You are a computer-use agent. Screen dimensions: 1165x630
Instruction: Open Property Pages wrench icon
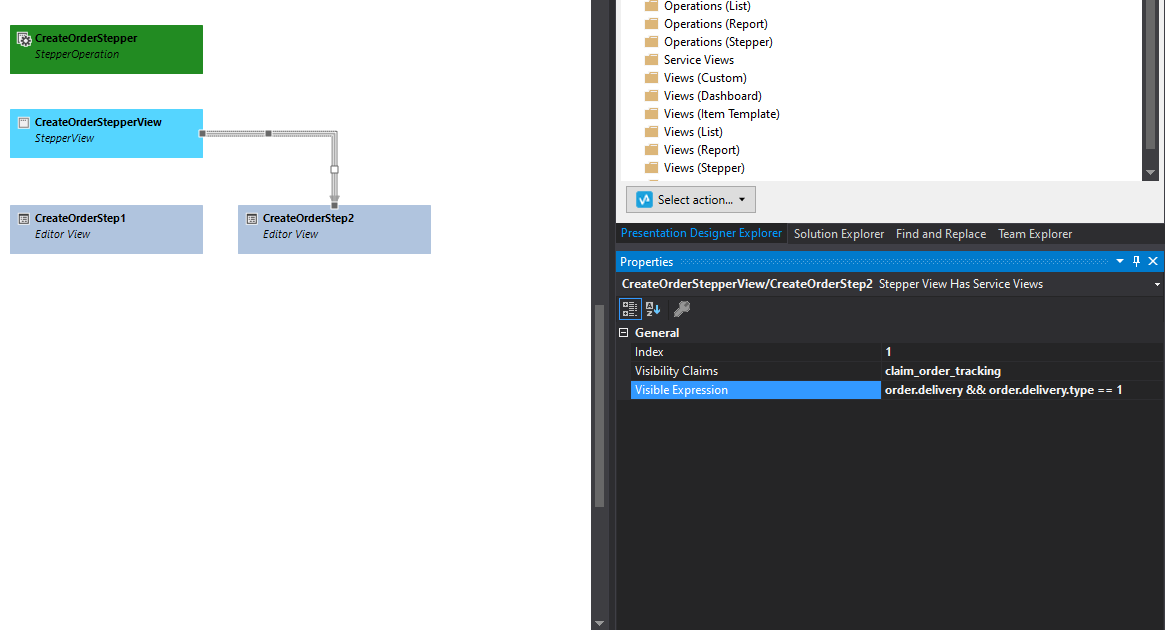click(x=681, y=308)
